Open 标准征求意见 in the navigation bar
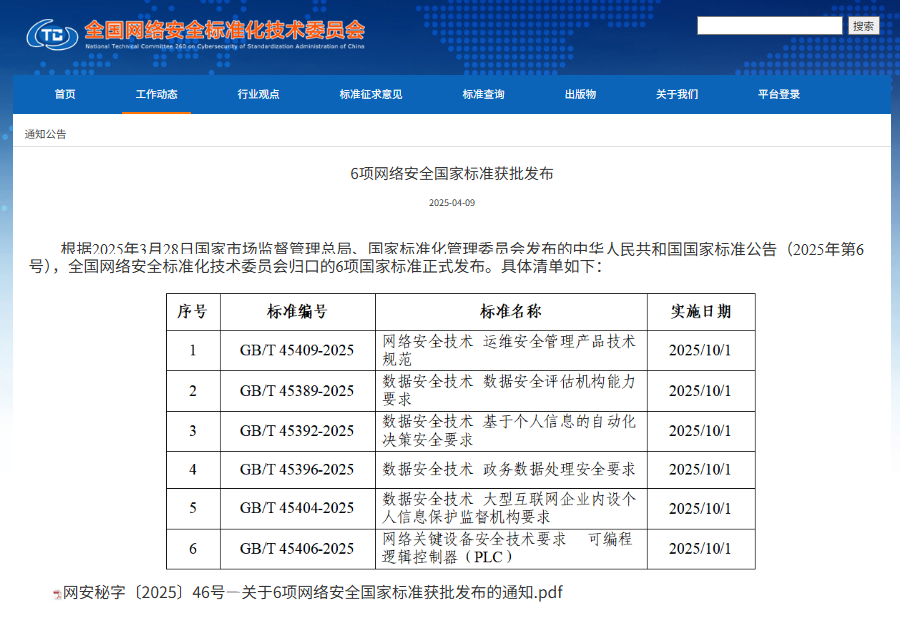This screenshot has width=900, height=620. 371,94
